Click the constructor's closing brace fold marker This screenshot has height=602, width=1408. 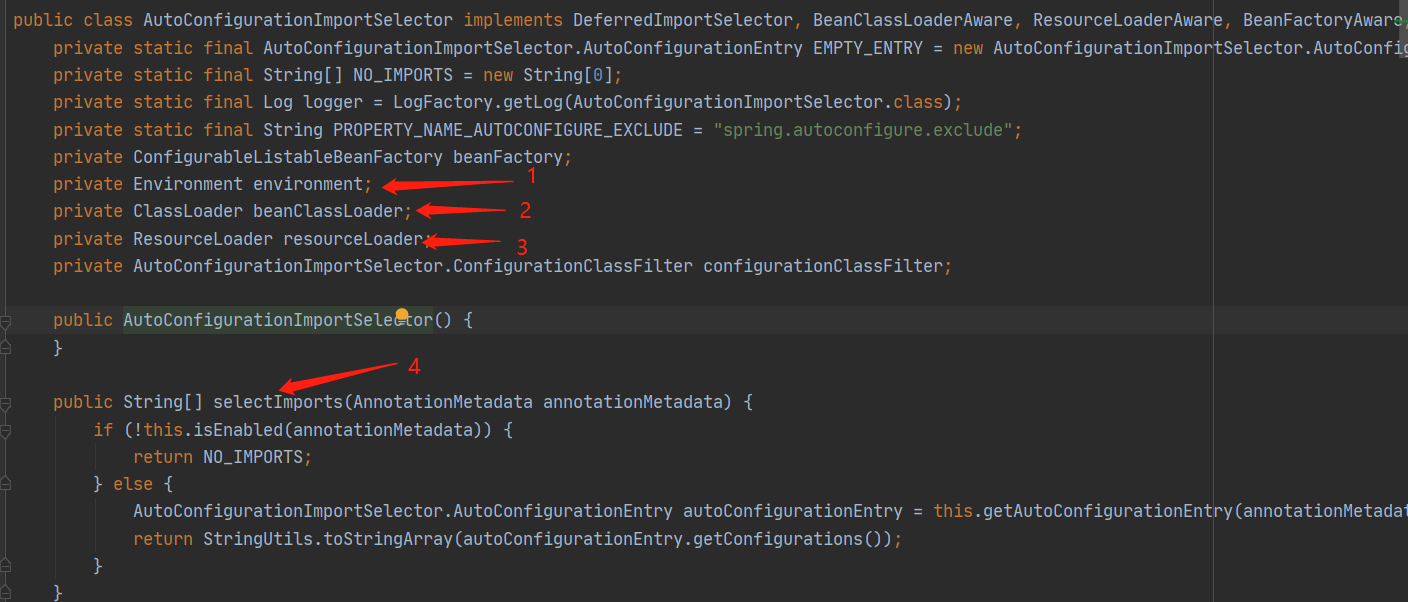coord(6,348)
